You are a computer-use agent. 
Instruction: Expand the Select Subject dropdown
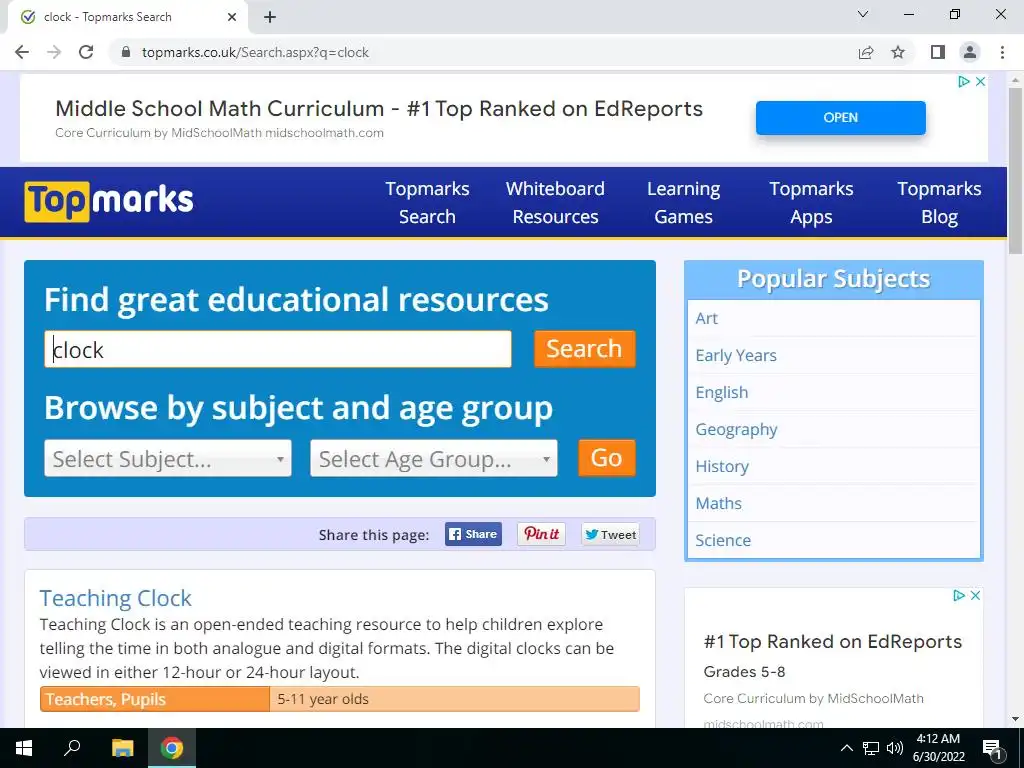pyautogui.click(x=168, y=458)
